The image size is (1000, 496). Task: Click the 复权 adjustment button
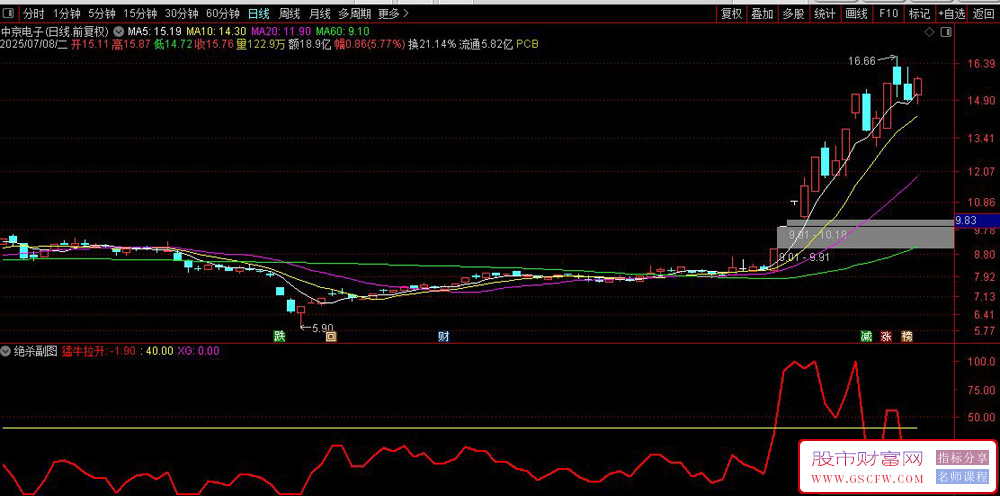732,13
